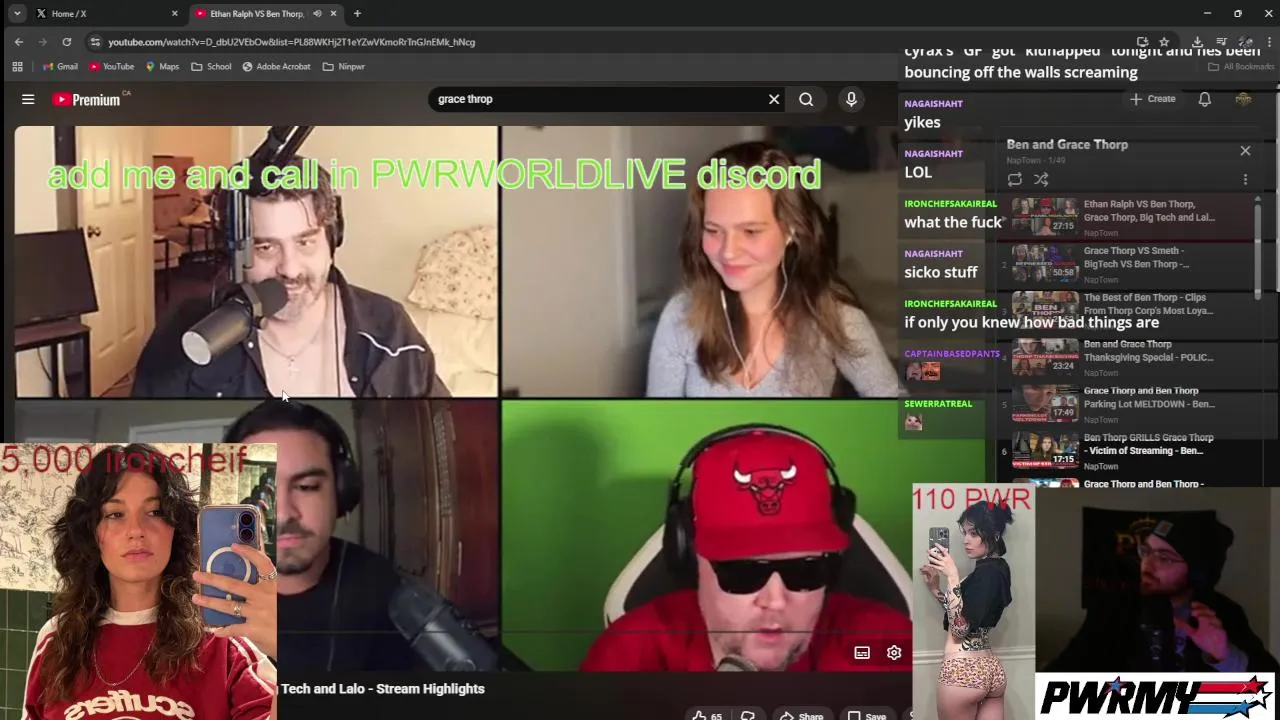
Task: Bookmark this page with the star
Action: (x=1164, y=42)
